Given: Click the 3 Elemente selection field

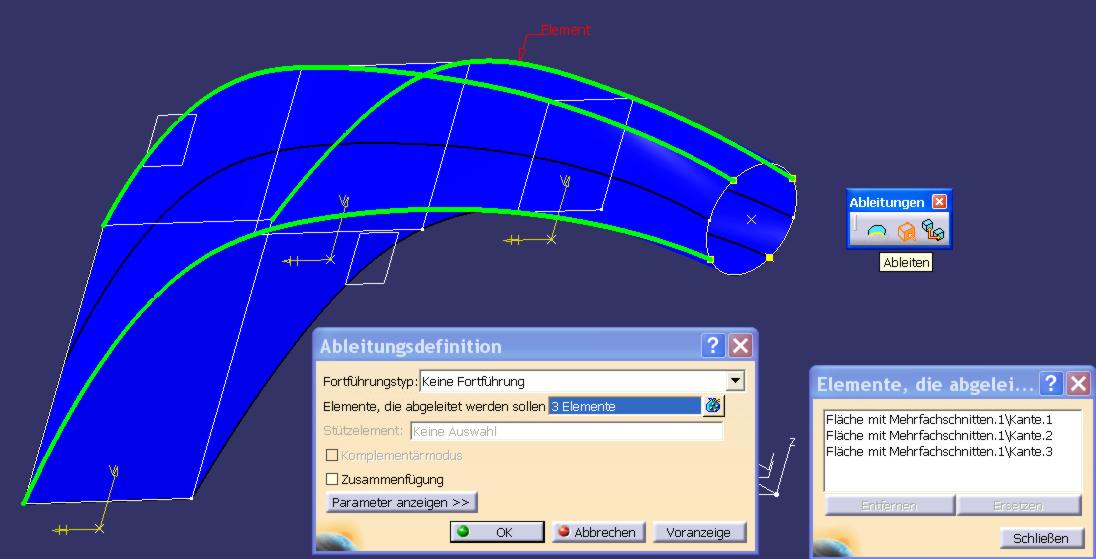Looking at the screenshot, I should click(x=624, y=406).
